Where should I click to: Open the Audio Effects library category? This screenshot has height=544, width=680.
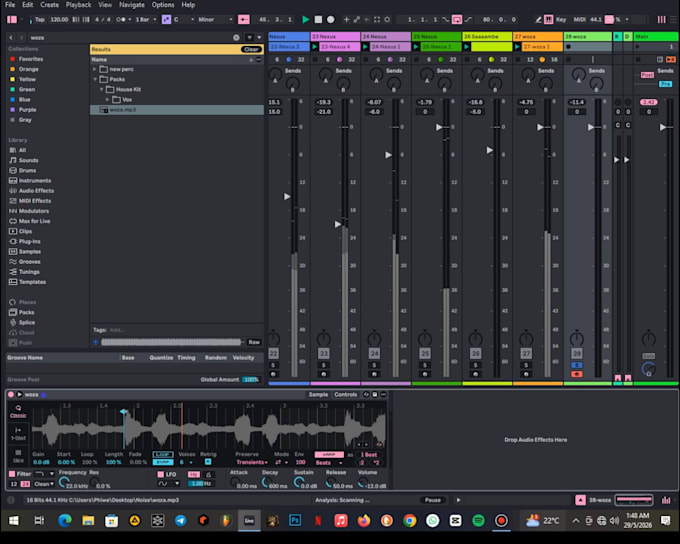(x=32, y=190)
